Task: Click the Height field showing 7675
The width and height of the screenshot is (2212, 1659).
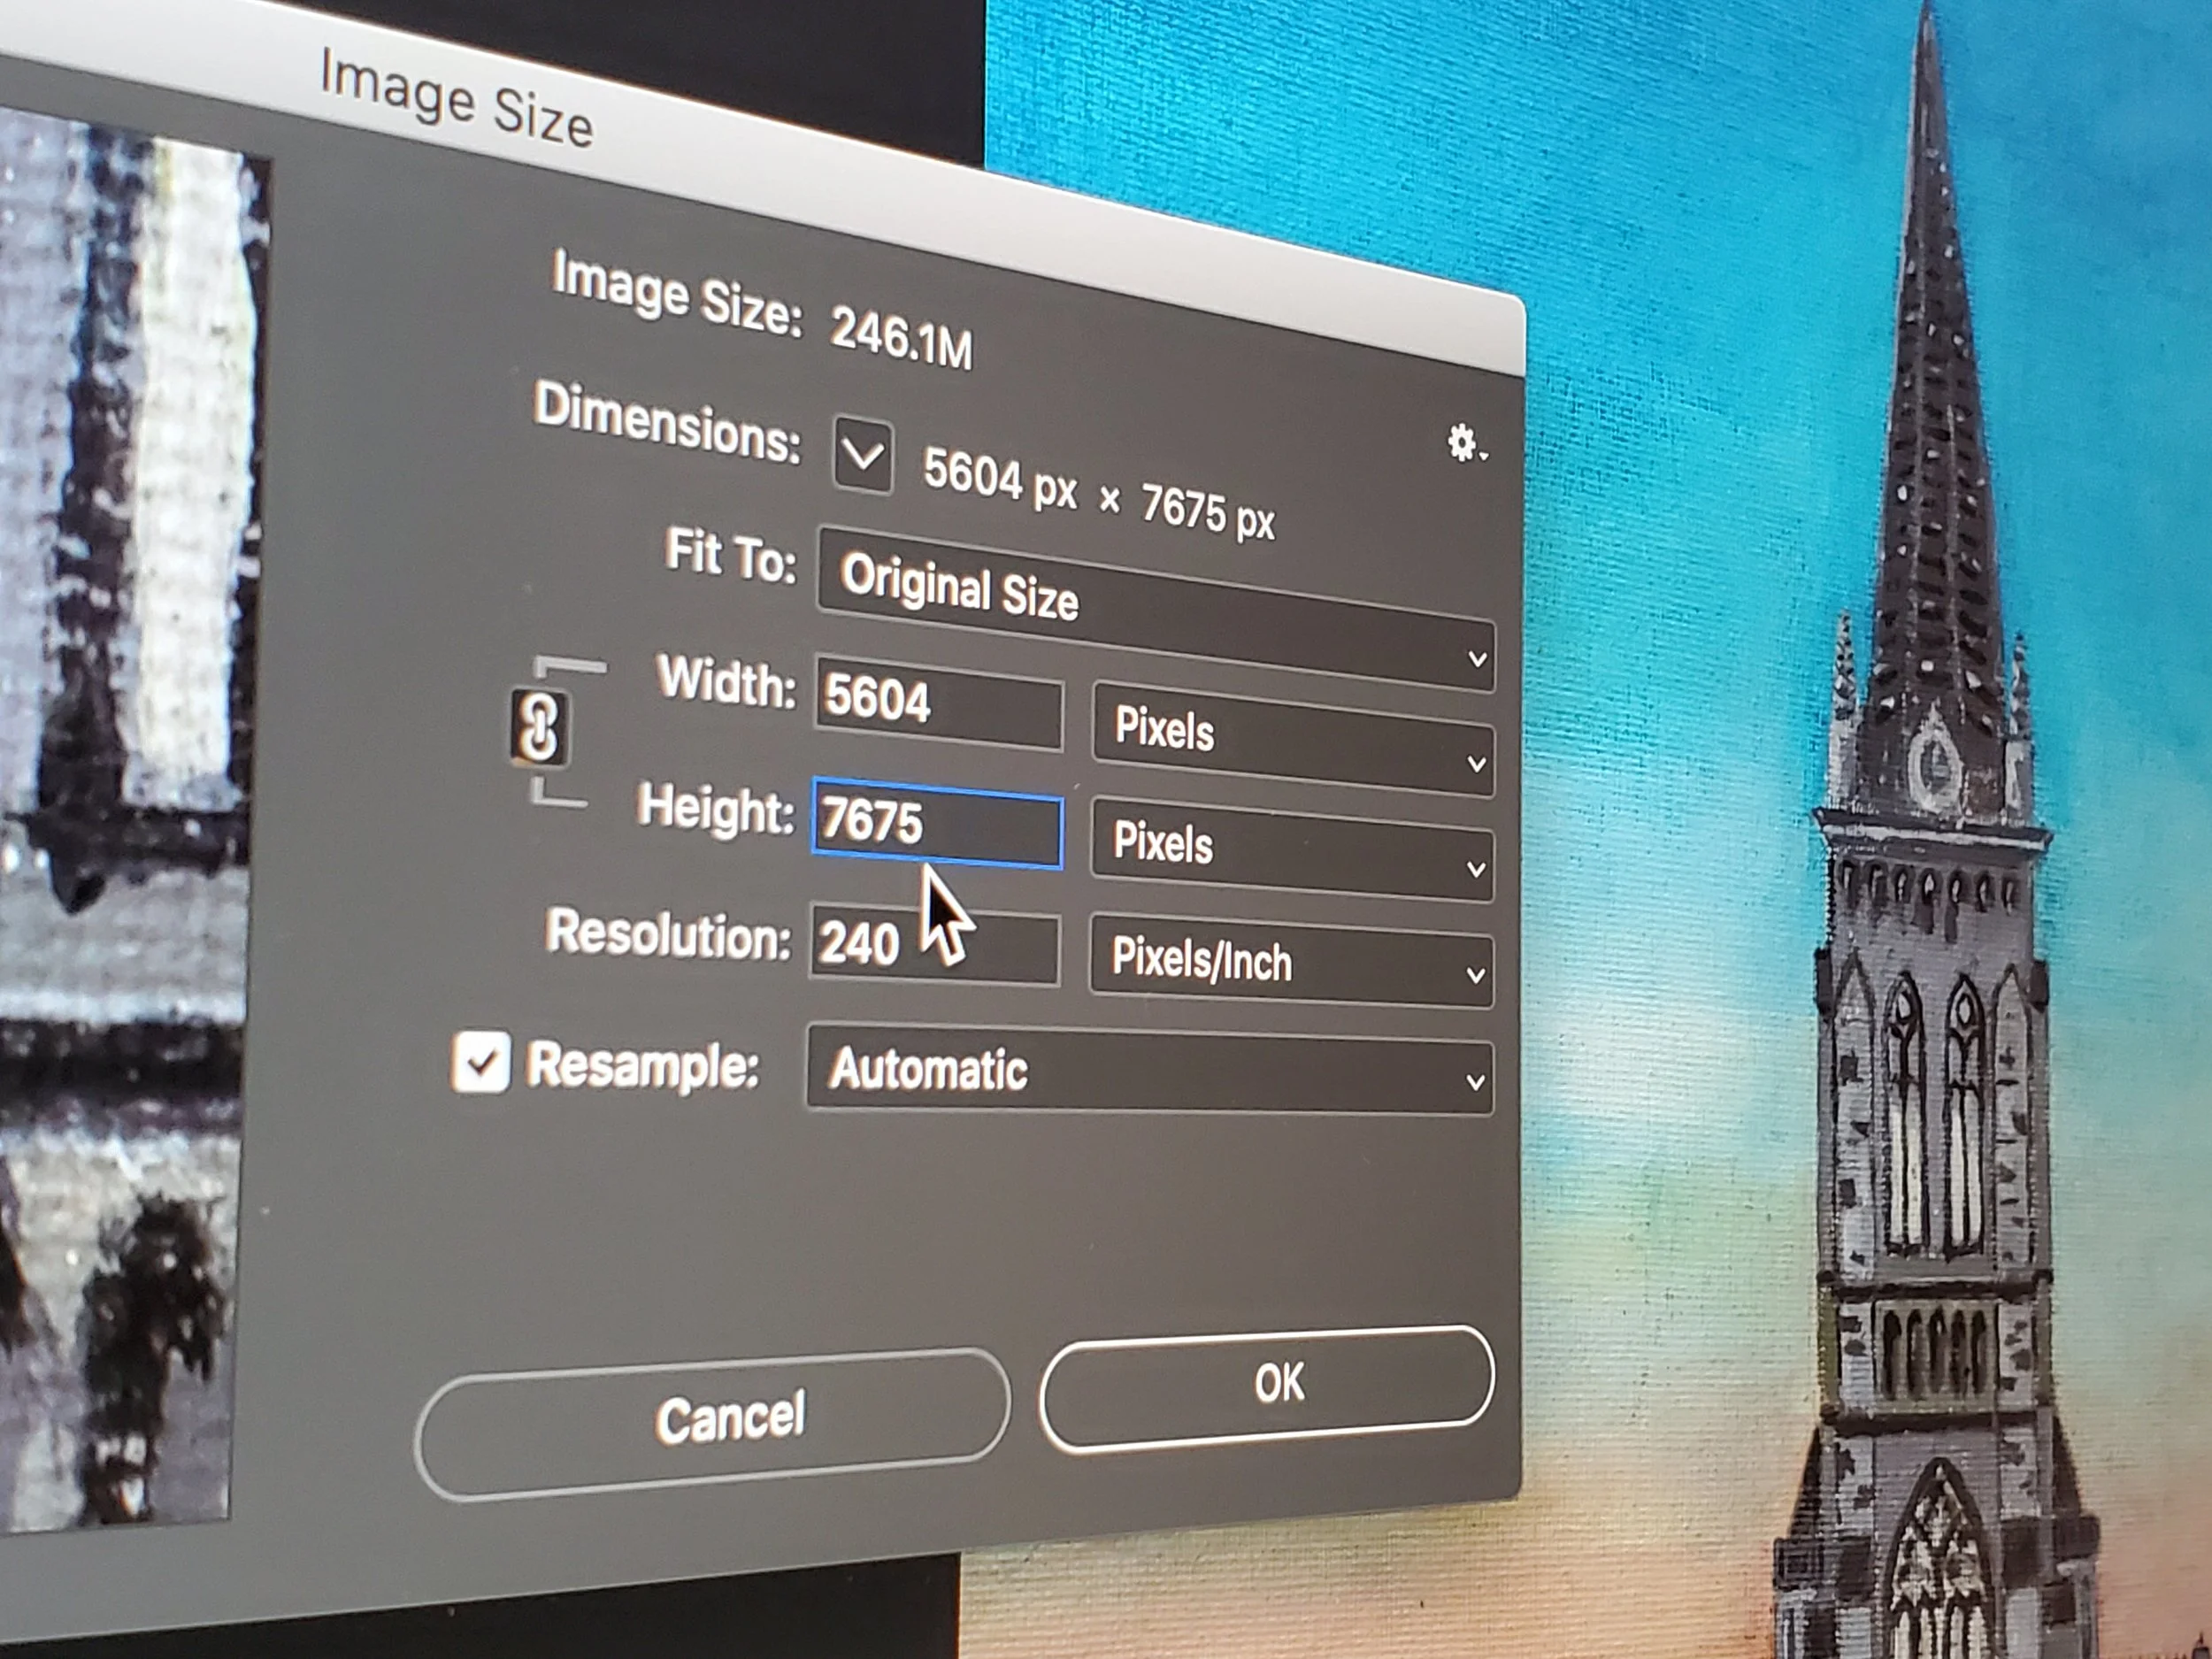Action: pos(936,825)
